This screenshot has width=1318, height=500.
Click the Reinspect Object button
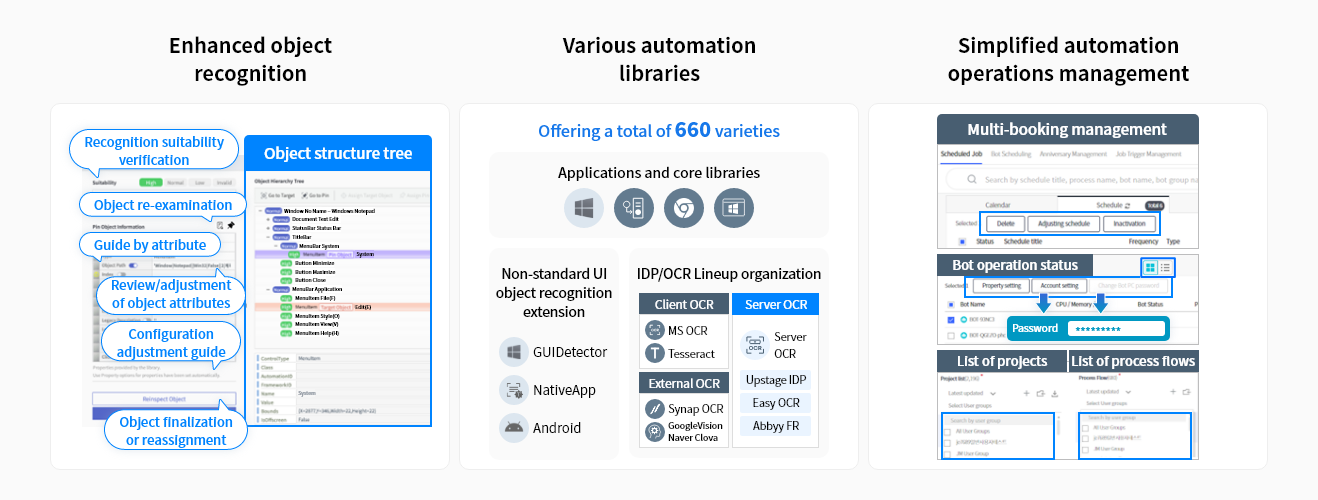[164, 399]
